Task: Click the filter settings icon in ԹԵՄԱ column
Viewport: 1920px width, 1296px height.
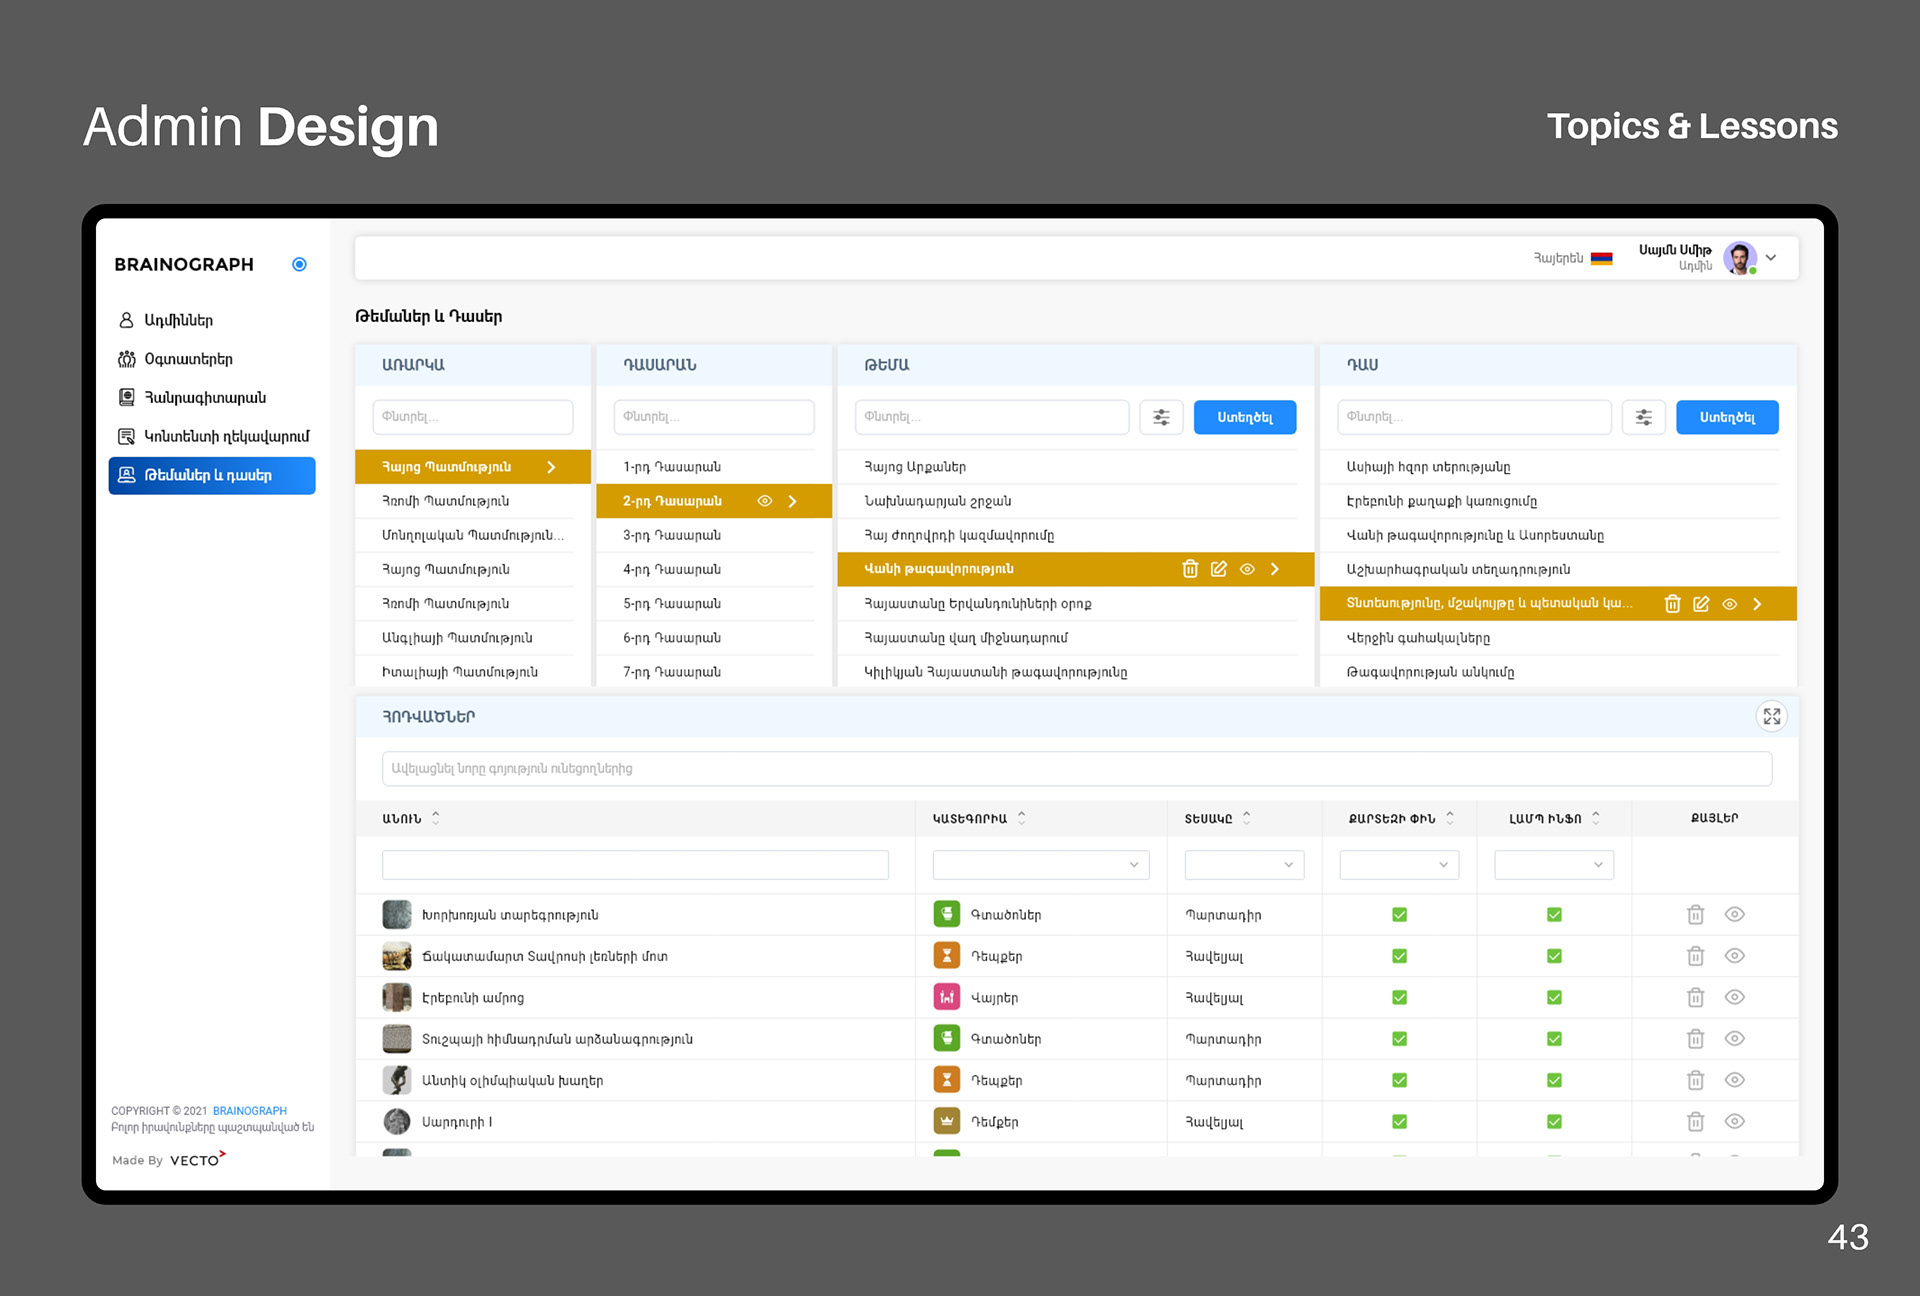Action: pyautogui.click(x=1161, y=417)
